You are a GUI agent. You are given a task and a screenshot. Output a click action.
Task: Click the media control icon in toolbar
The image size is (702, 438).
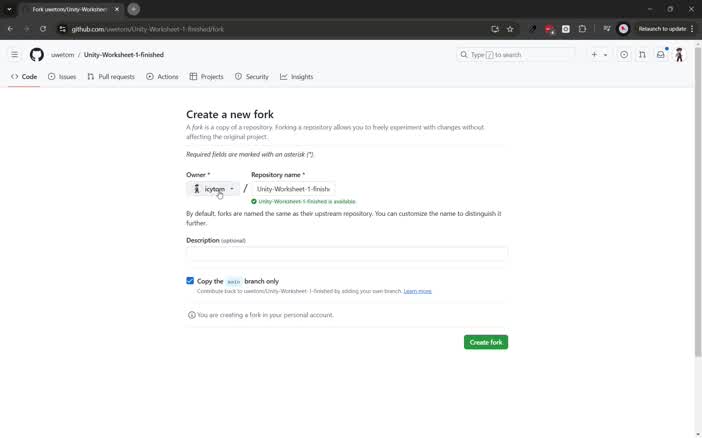607,29
